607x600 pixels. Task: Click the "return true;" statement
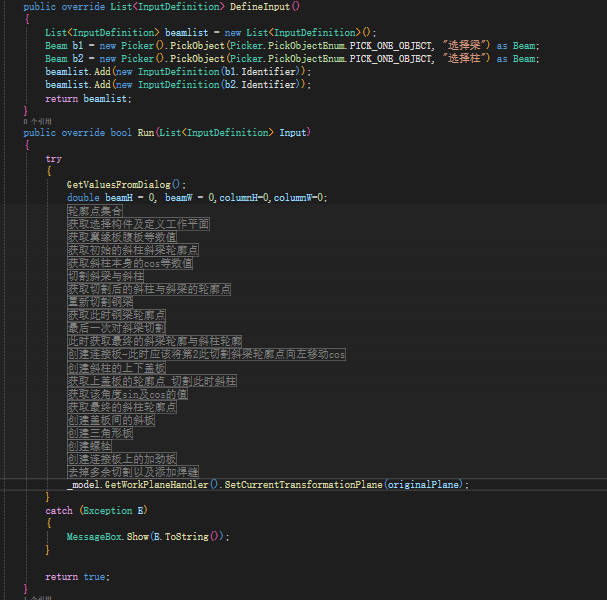[x=77, y=577]
